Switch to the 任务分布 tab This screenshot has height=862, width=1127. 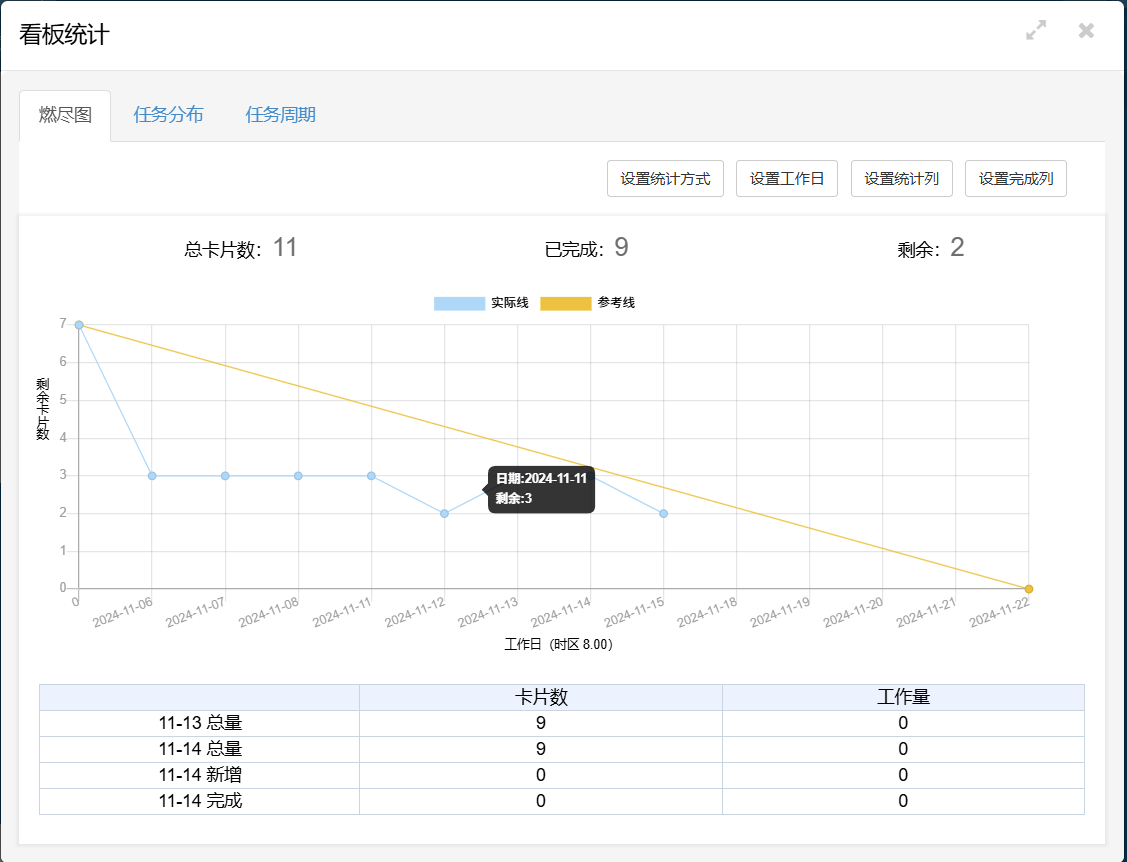point(168,115)
